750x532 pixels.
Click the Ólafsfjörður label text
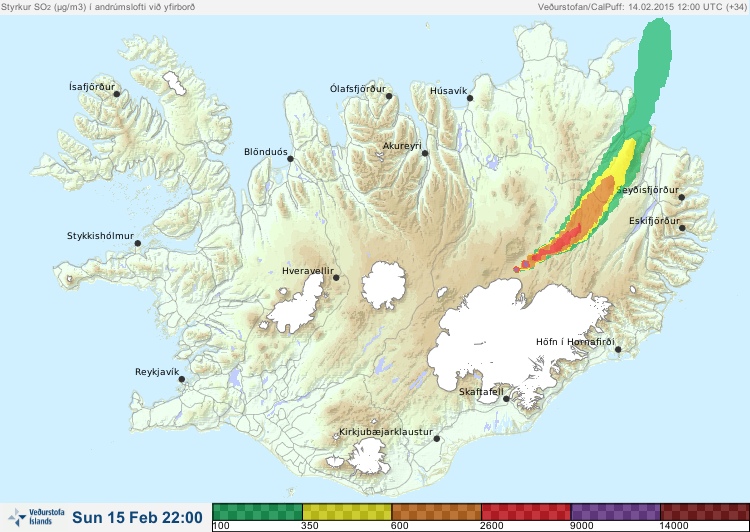click(x=358, y=89)
